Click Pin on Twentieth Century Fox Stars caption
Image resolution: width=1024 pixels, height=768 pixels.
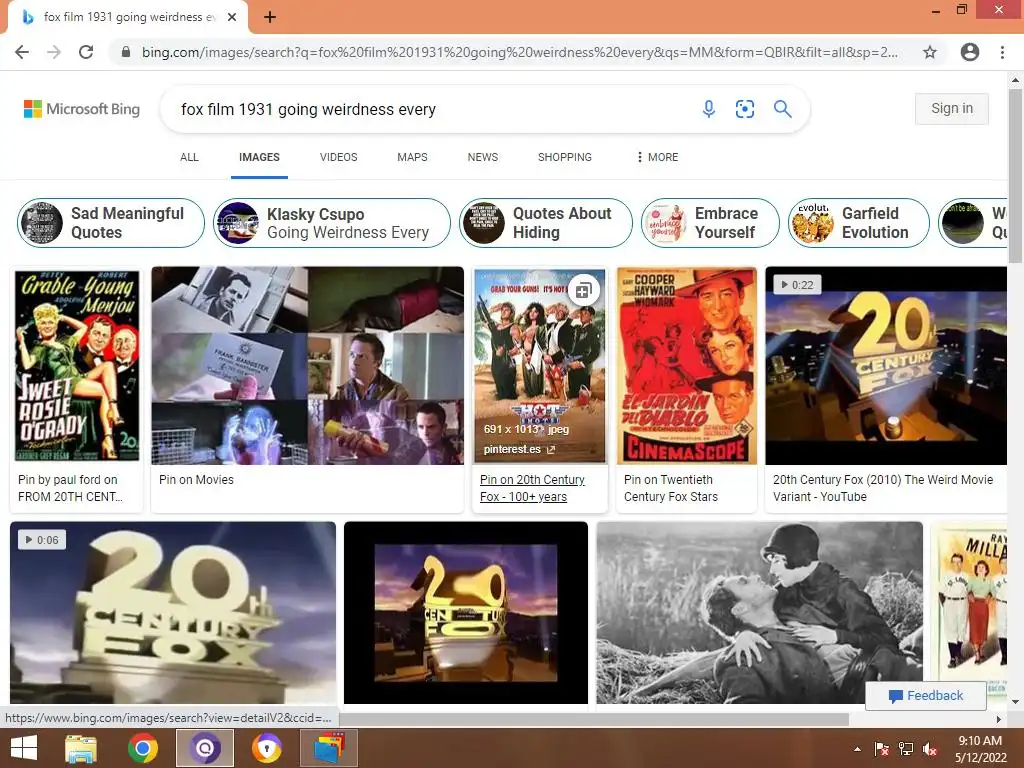[x=671, y=488]
